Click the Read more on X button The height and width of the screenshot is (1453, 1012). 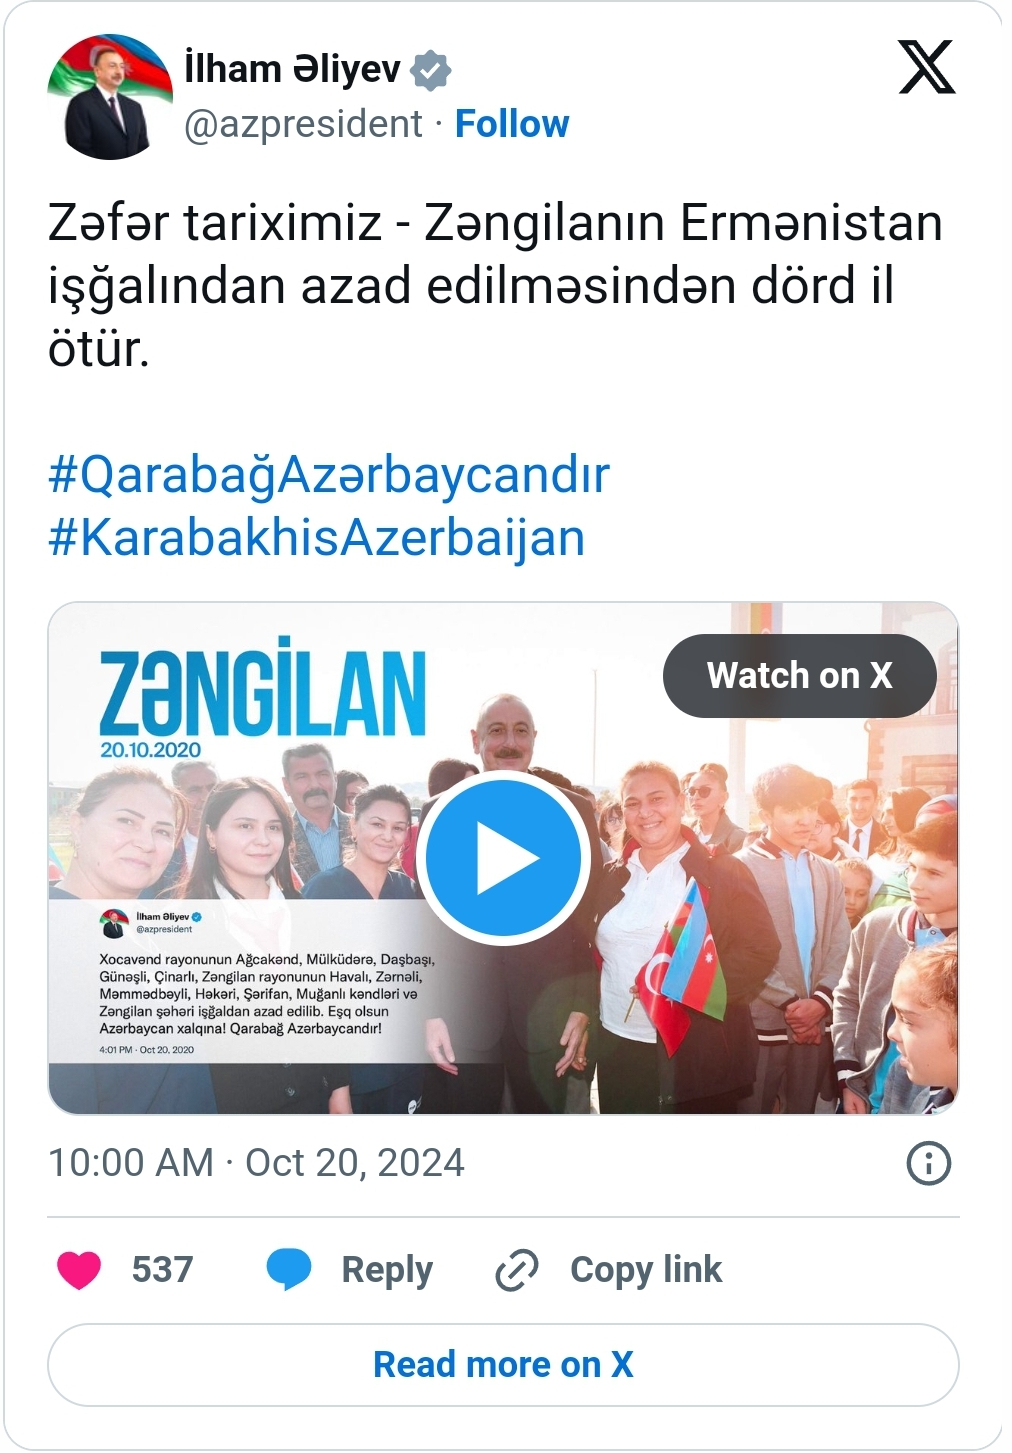click(503, 1365)
